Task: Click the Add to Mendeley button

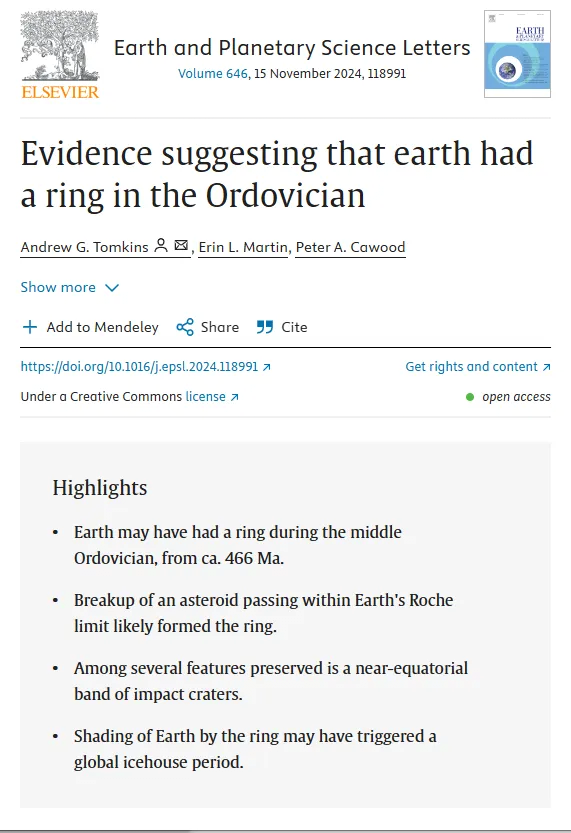Action: [91, 327]
